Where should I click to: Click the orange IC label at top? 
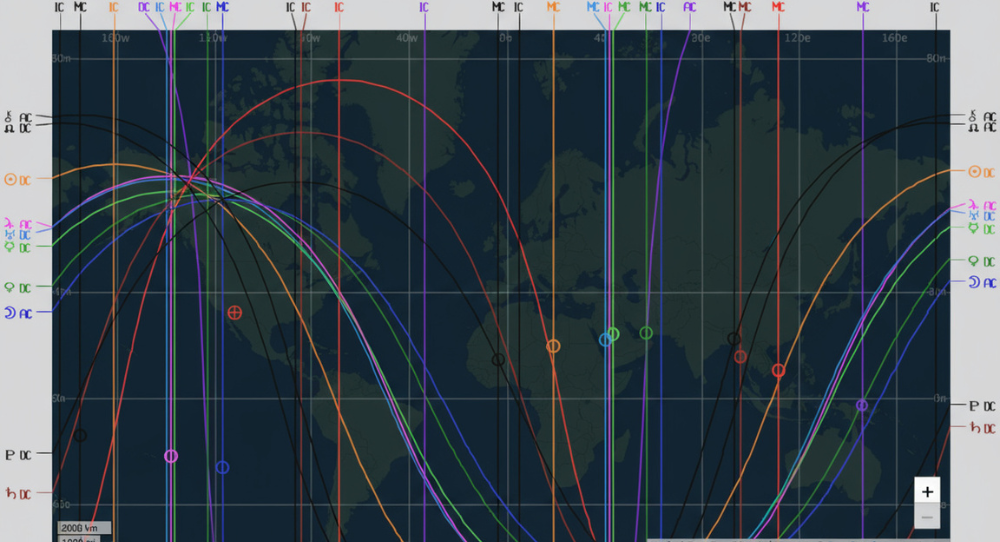pos(113,7)
